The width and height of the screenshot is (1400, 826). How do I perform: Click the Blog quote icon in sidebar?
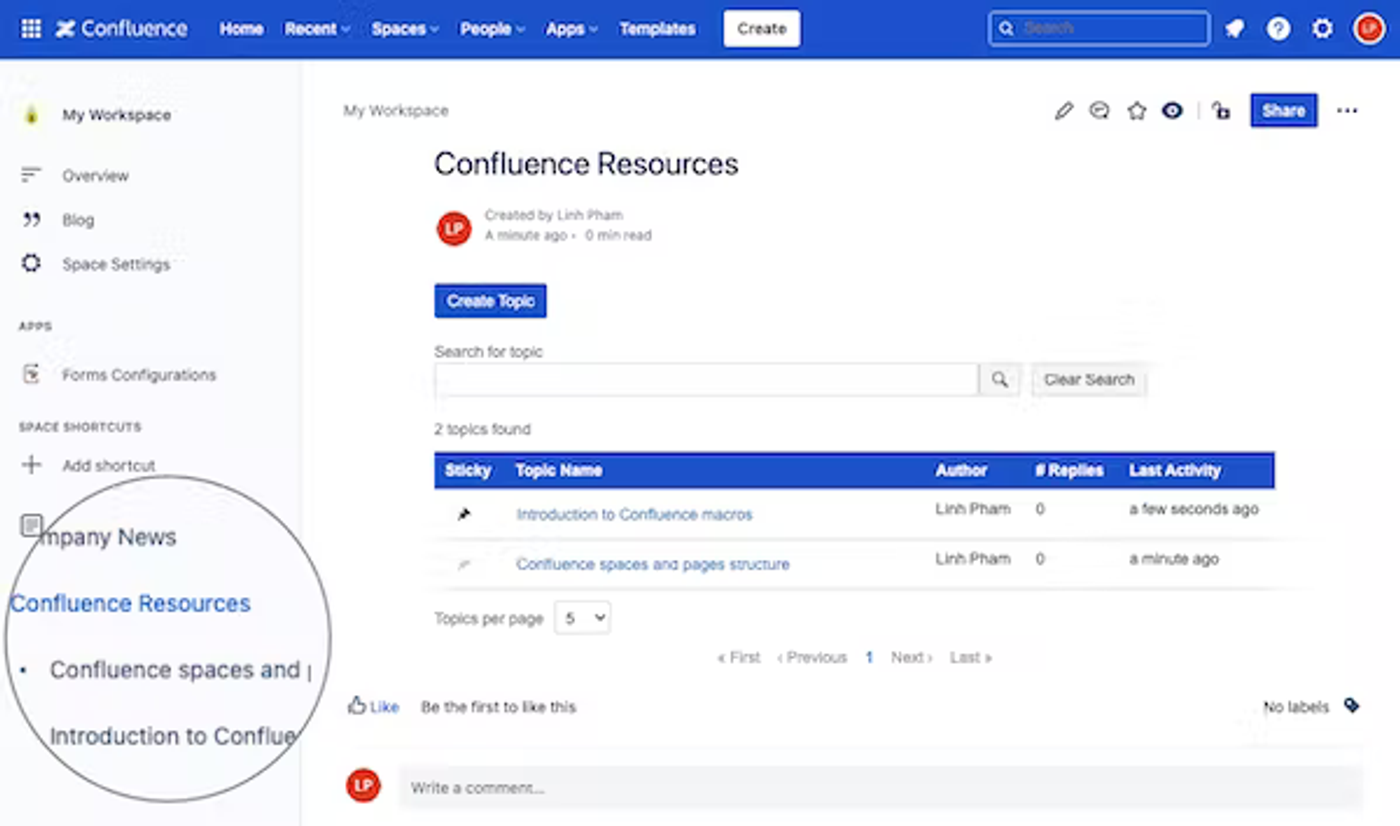click(31, 220)
